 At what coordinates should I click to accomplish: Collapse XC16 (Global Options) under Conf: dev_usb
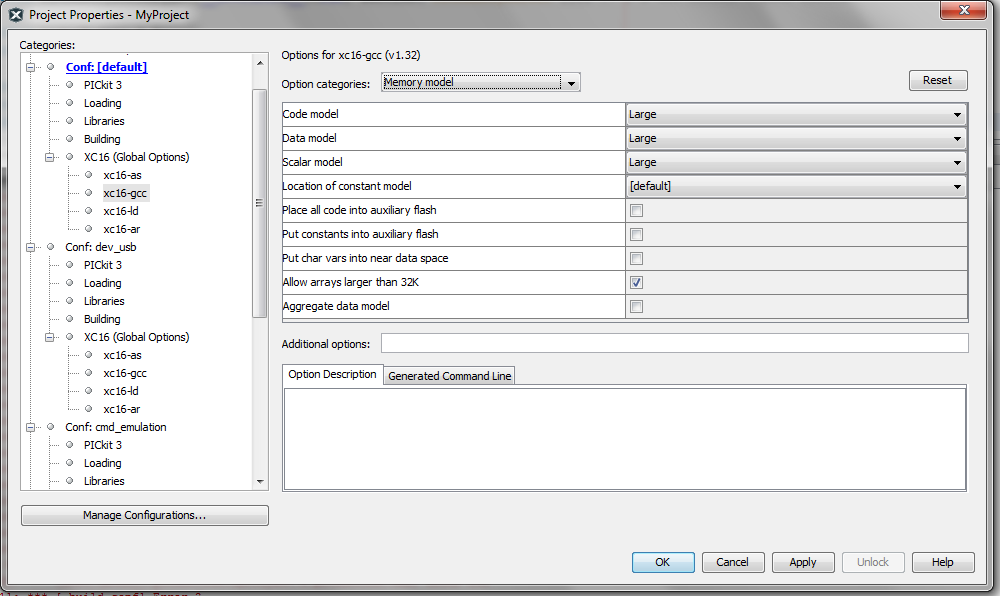[x=49, y=337]
